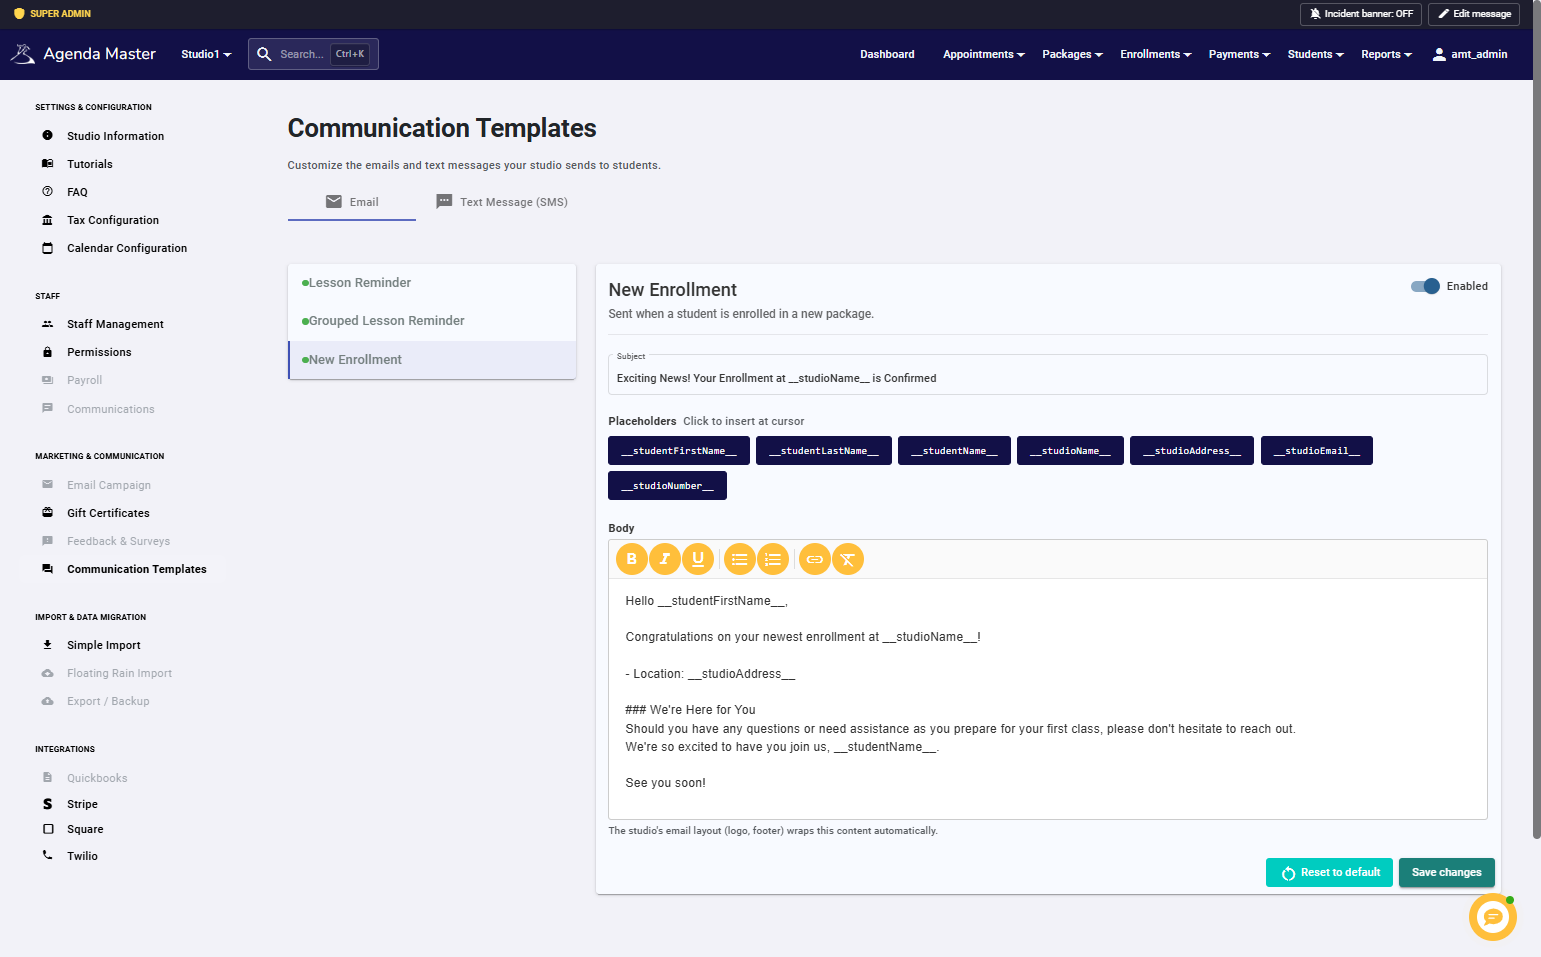Click the Square integration icon
The height and width of the screenshot is (957, 1541).
point(47,829)
